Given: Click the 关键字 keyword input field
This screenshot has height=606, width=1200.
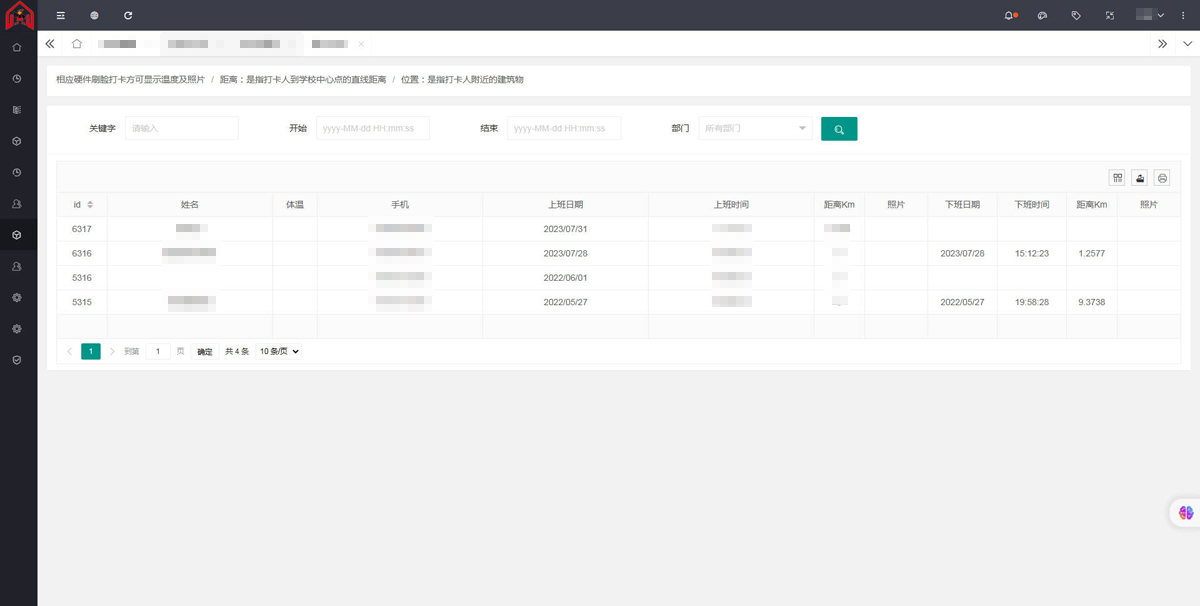Looking at the screenshot, I should 181,128.
